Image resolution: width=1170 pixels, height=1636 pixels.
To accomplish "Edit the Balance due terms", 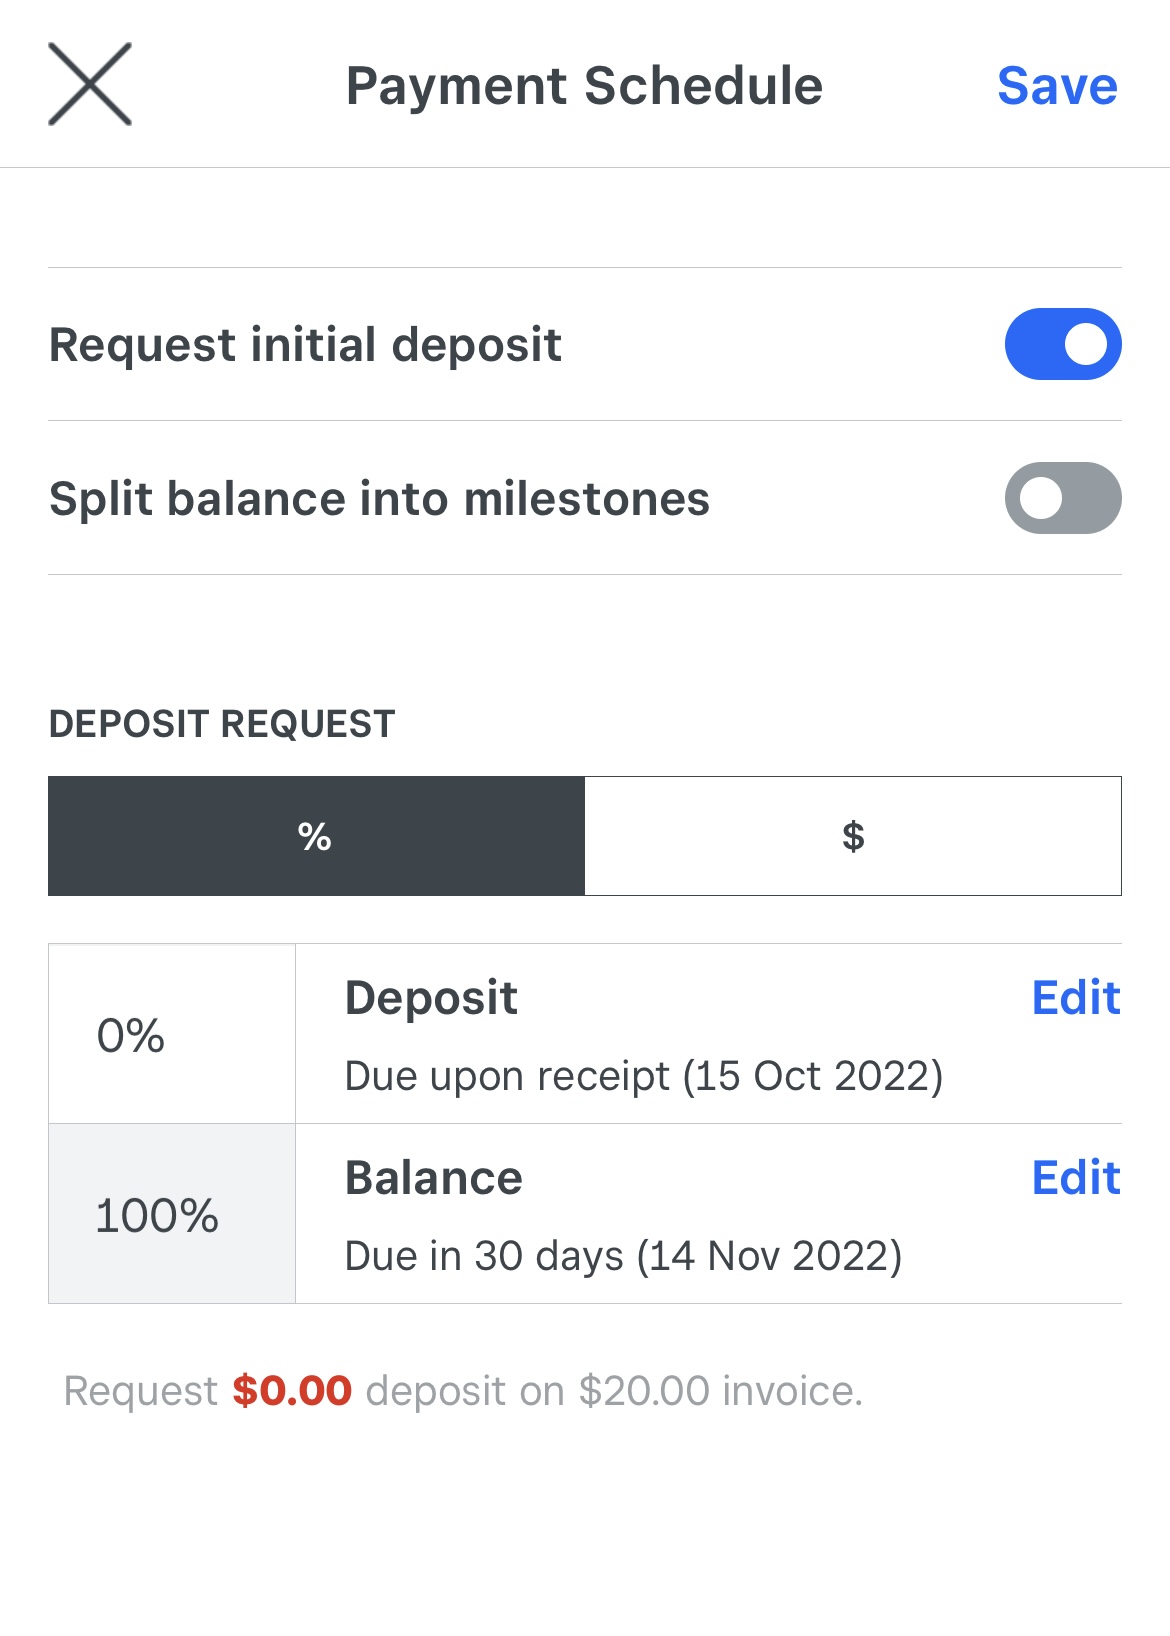I will click(x=1076, y=1178).
